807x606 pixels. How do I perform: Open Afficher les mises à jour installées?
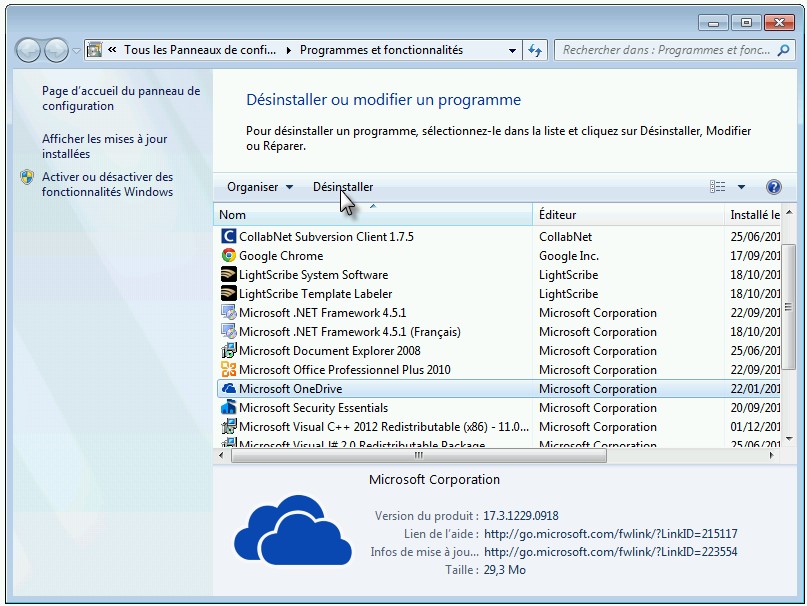[x=104, y=146]
